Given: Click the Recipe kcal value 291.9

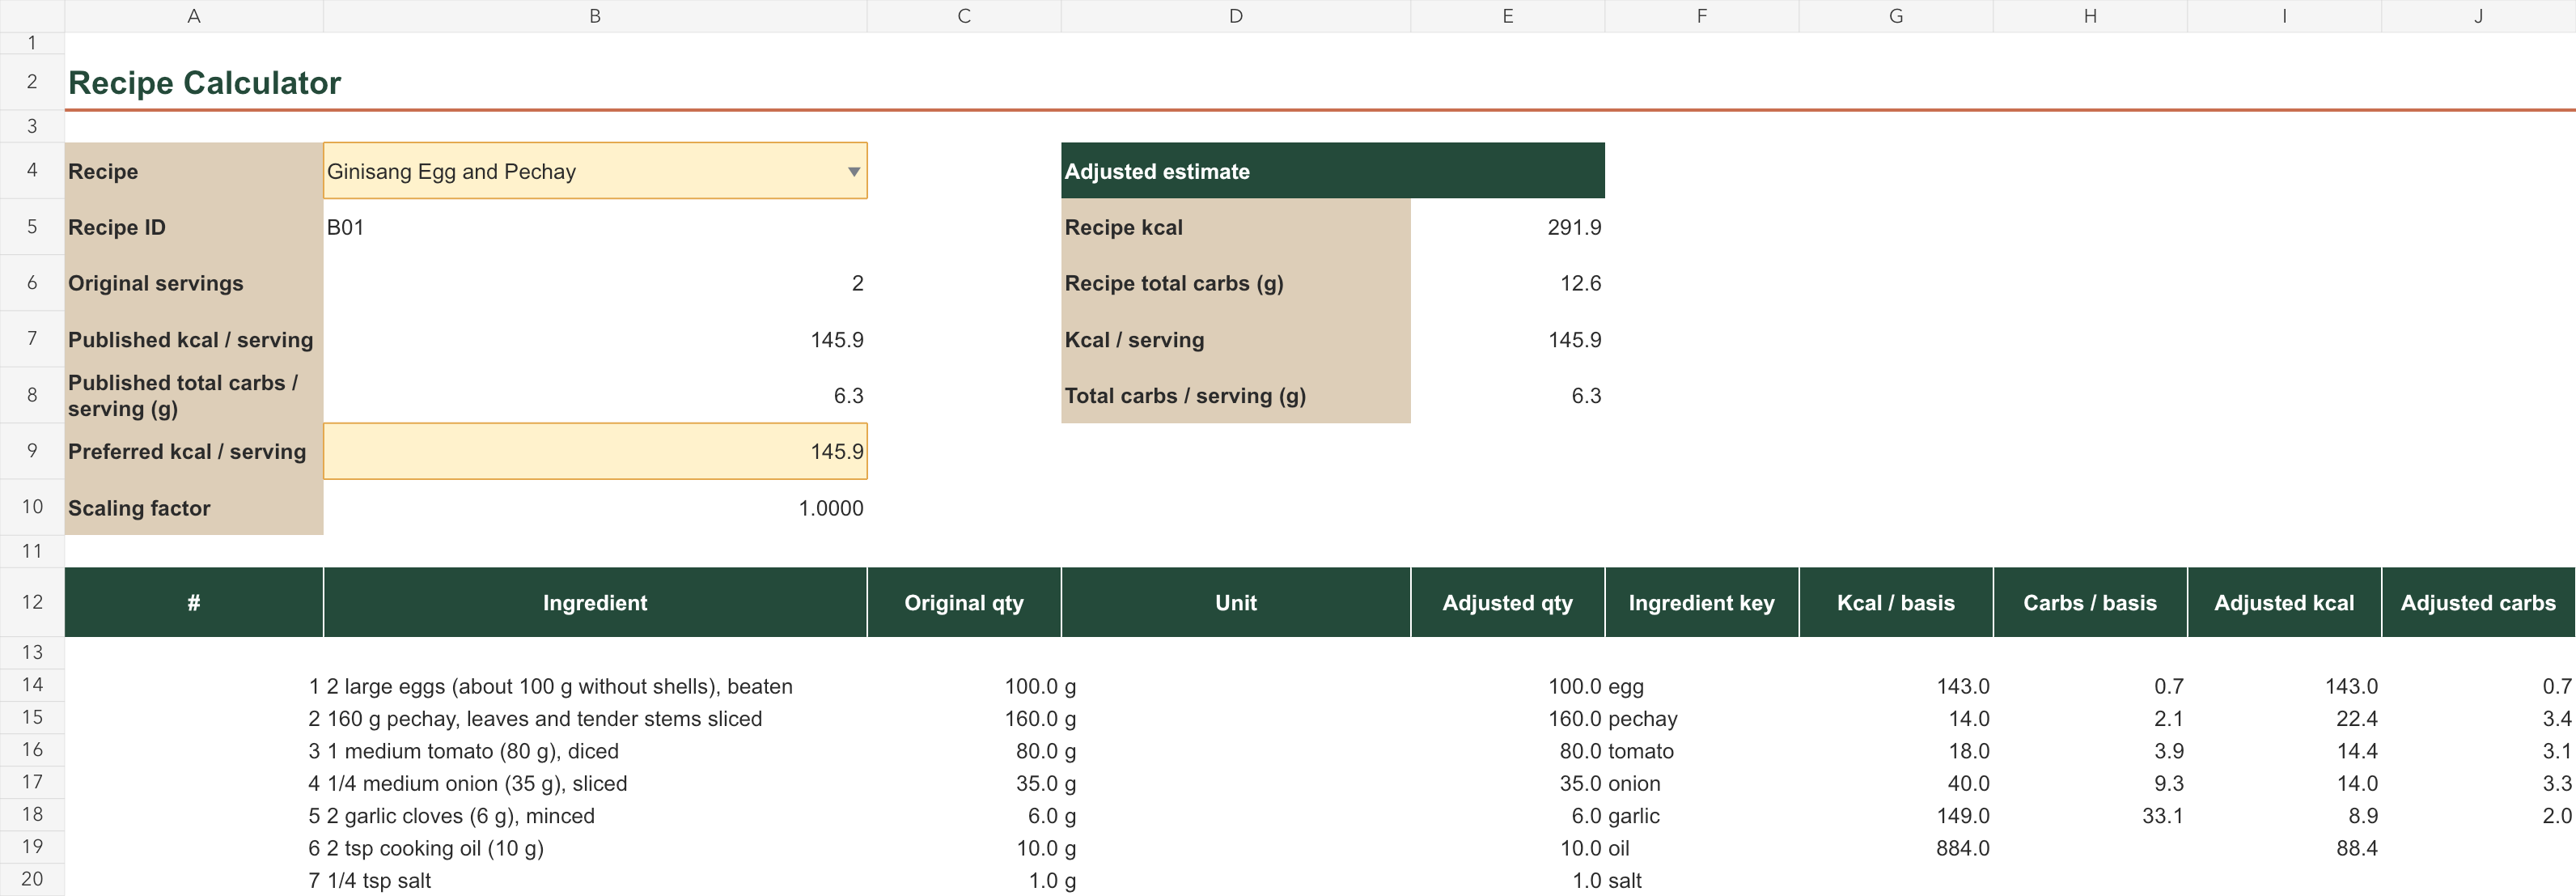Looking at the screenshot, I should click(x=1574, y=227).
